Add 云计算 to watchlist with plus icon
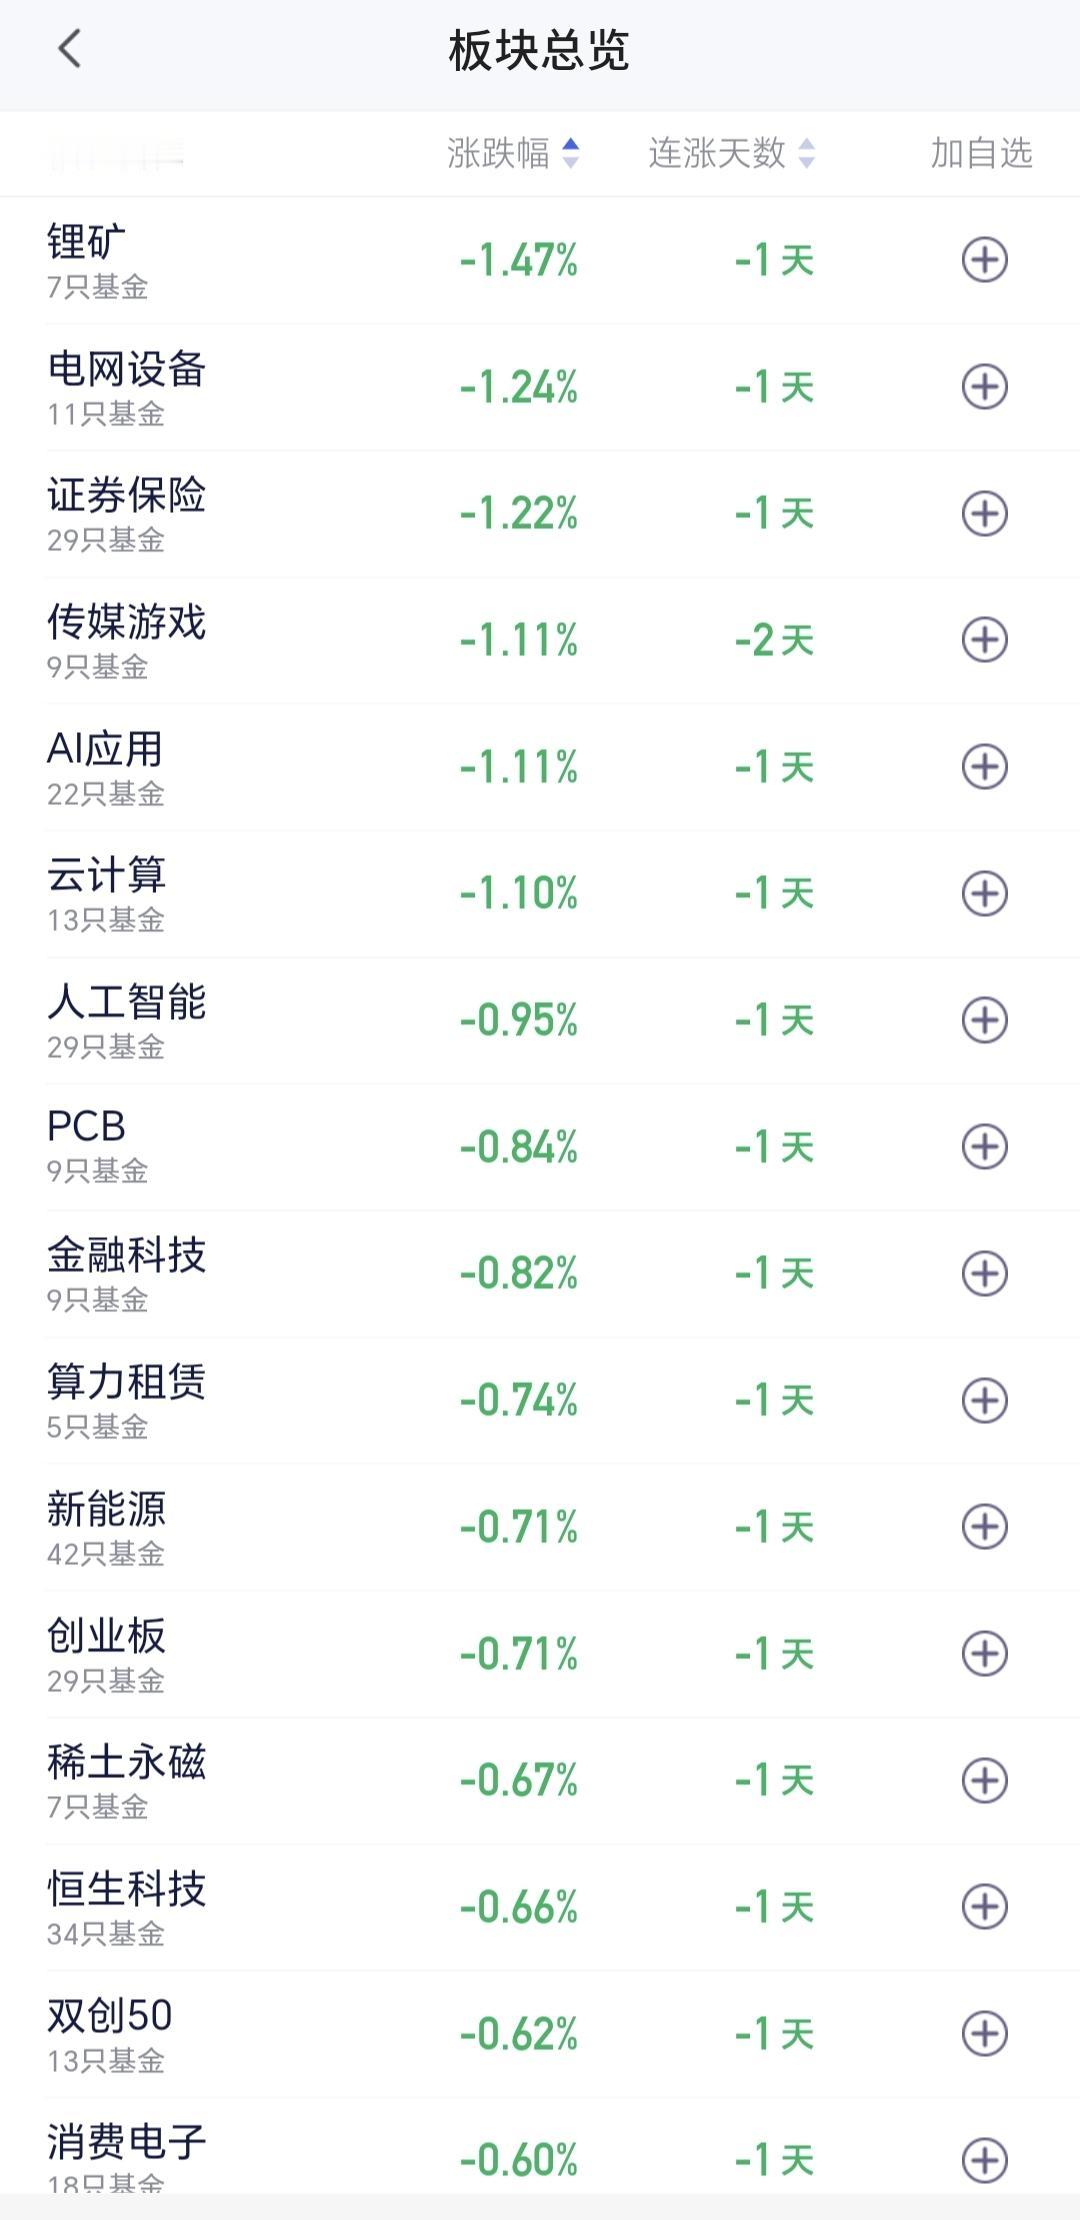The height and width of the screenshot is (2220, 1080). click(x=984, y=893)
